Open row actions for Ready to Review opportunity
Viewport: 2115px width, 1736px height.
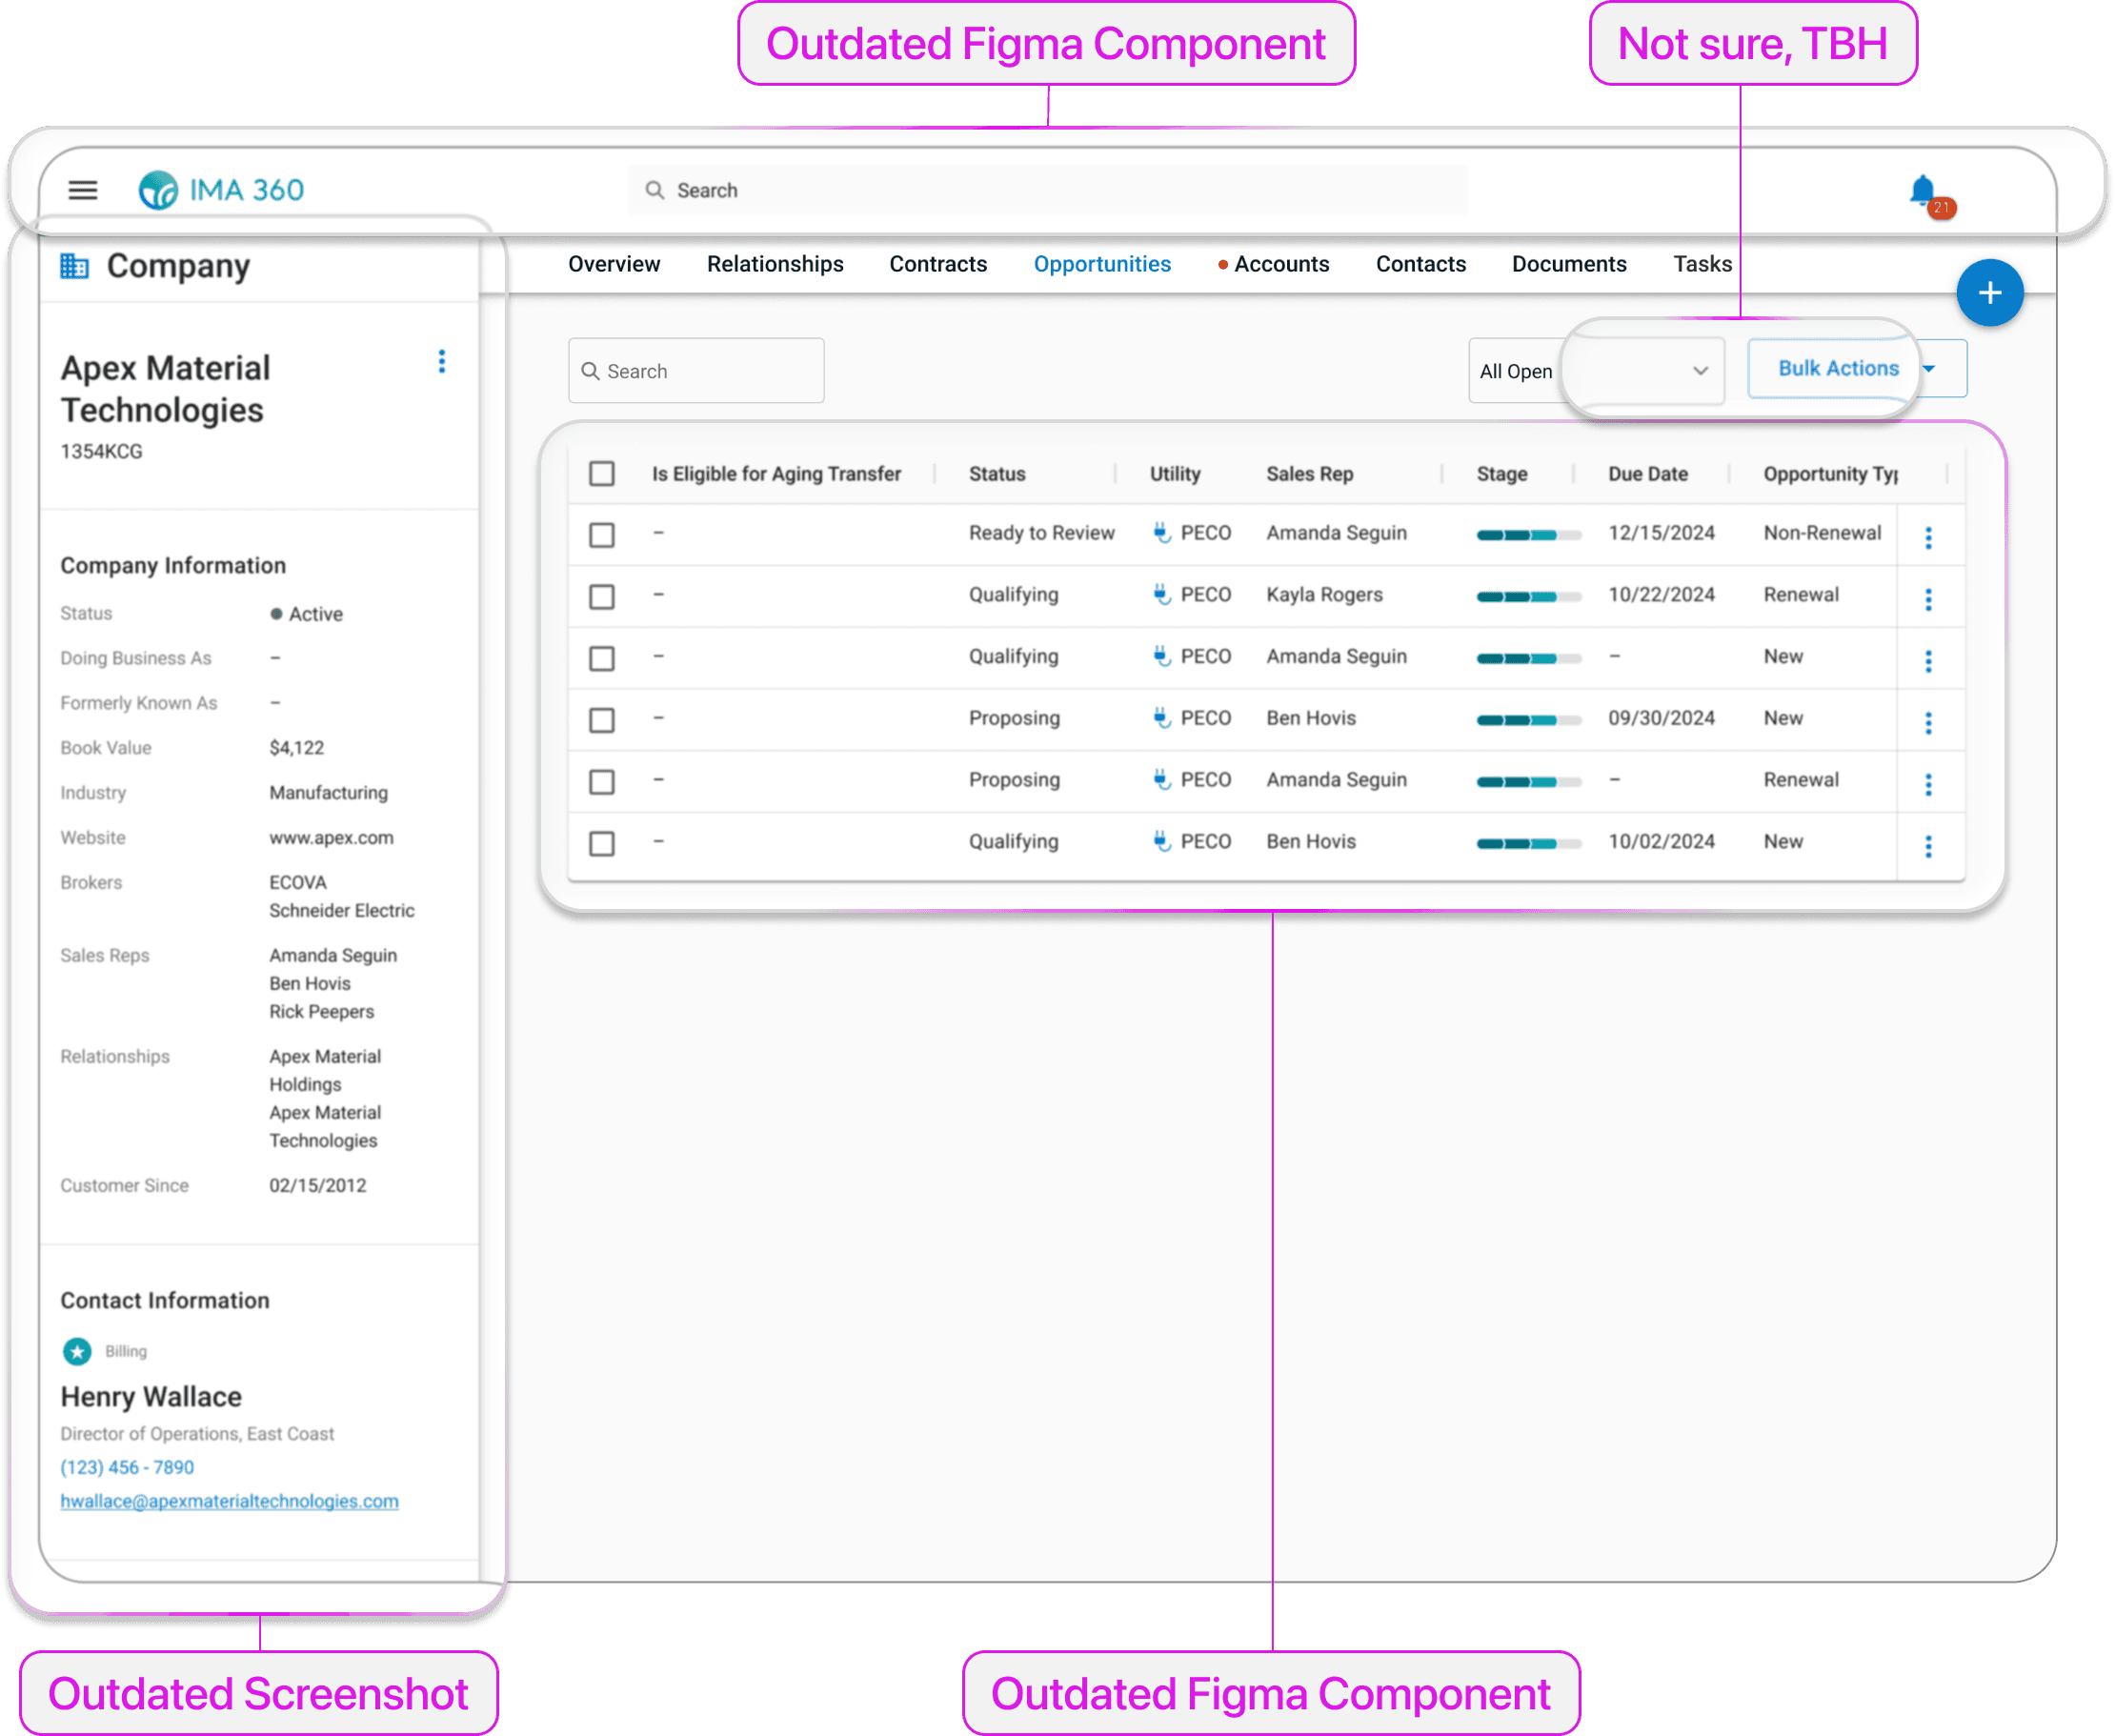[1928, 537]
